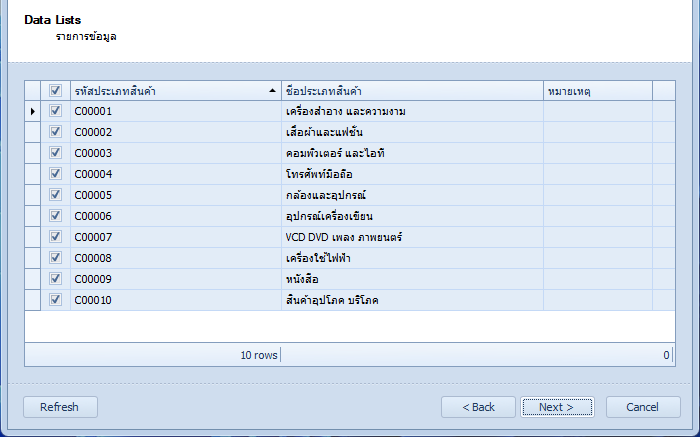Select cell C00001
The image size is (700, 437).
pyautogui.click(x=176, y=111)
